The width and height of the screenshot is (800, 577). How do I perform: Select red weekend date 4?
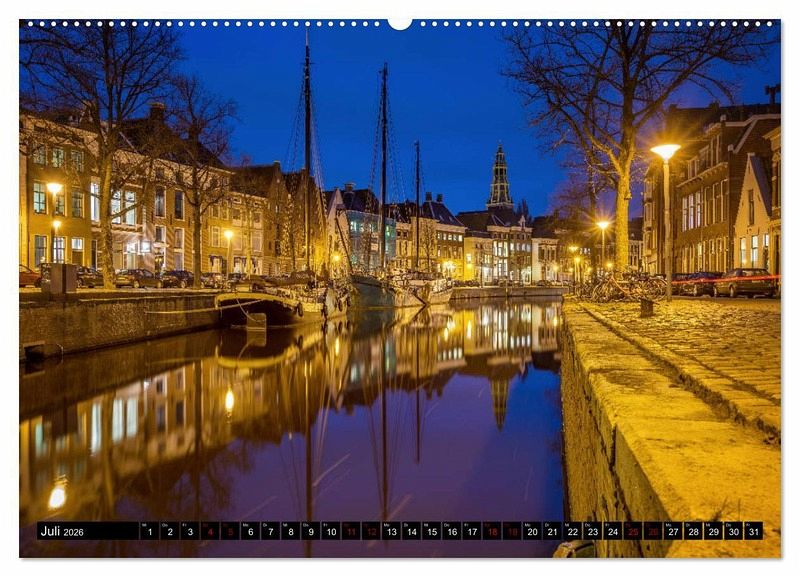pos(210,531)
